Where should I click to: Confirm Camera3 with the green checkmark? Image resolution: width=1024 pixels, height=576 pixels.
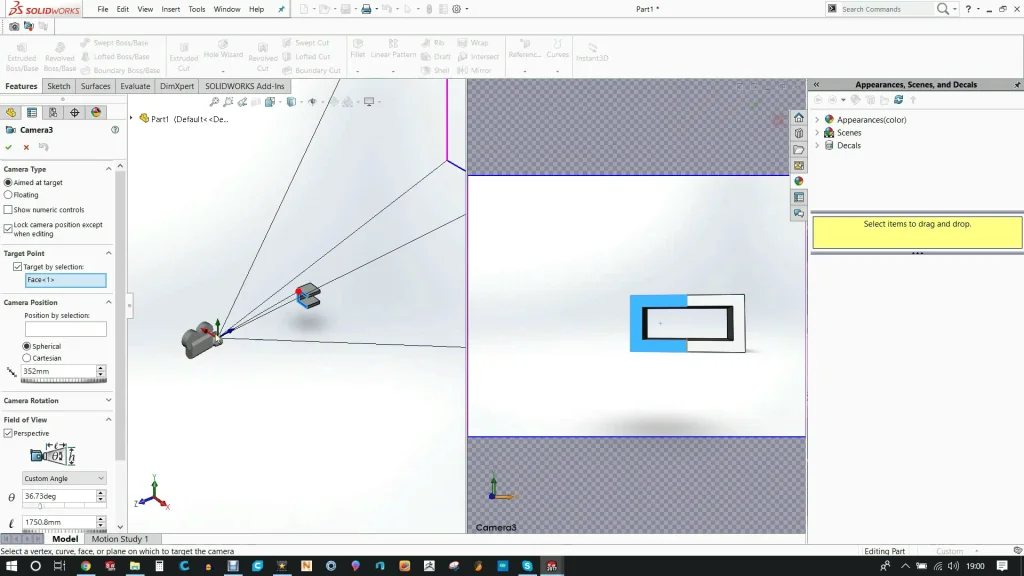(x=9, y=147)
